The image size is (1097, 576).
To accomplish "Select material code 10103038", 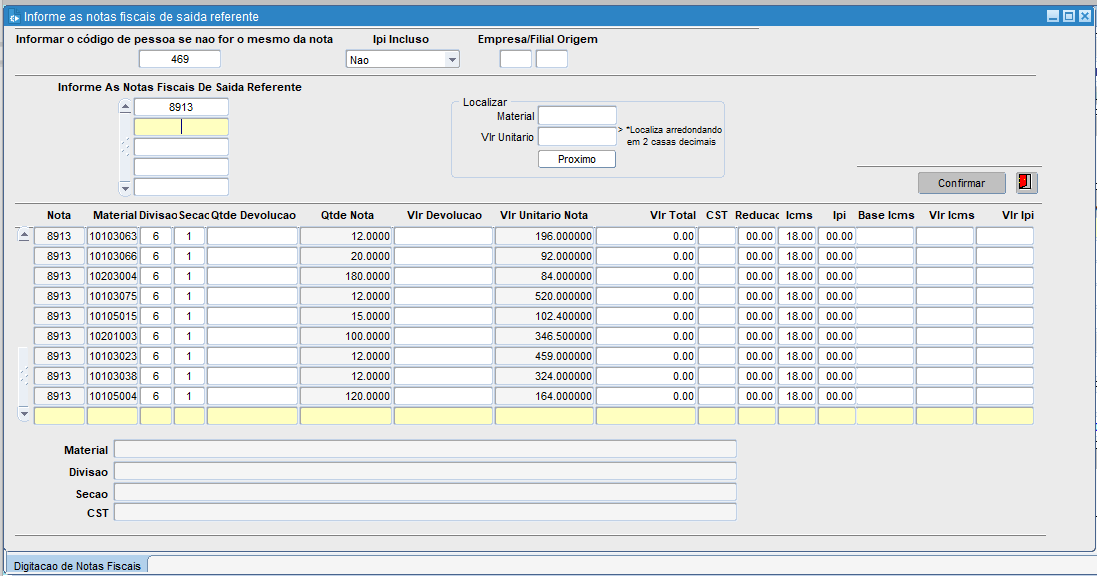I will pos(112,376).
